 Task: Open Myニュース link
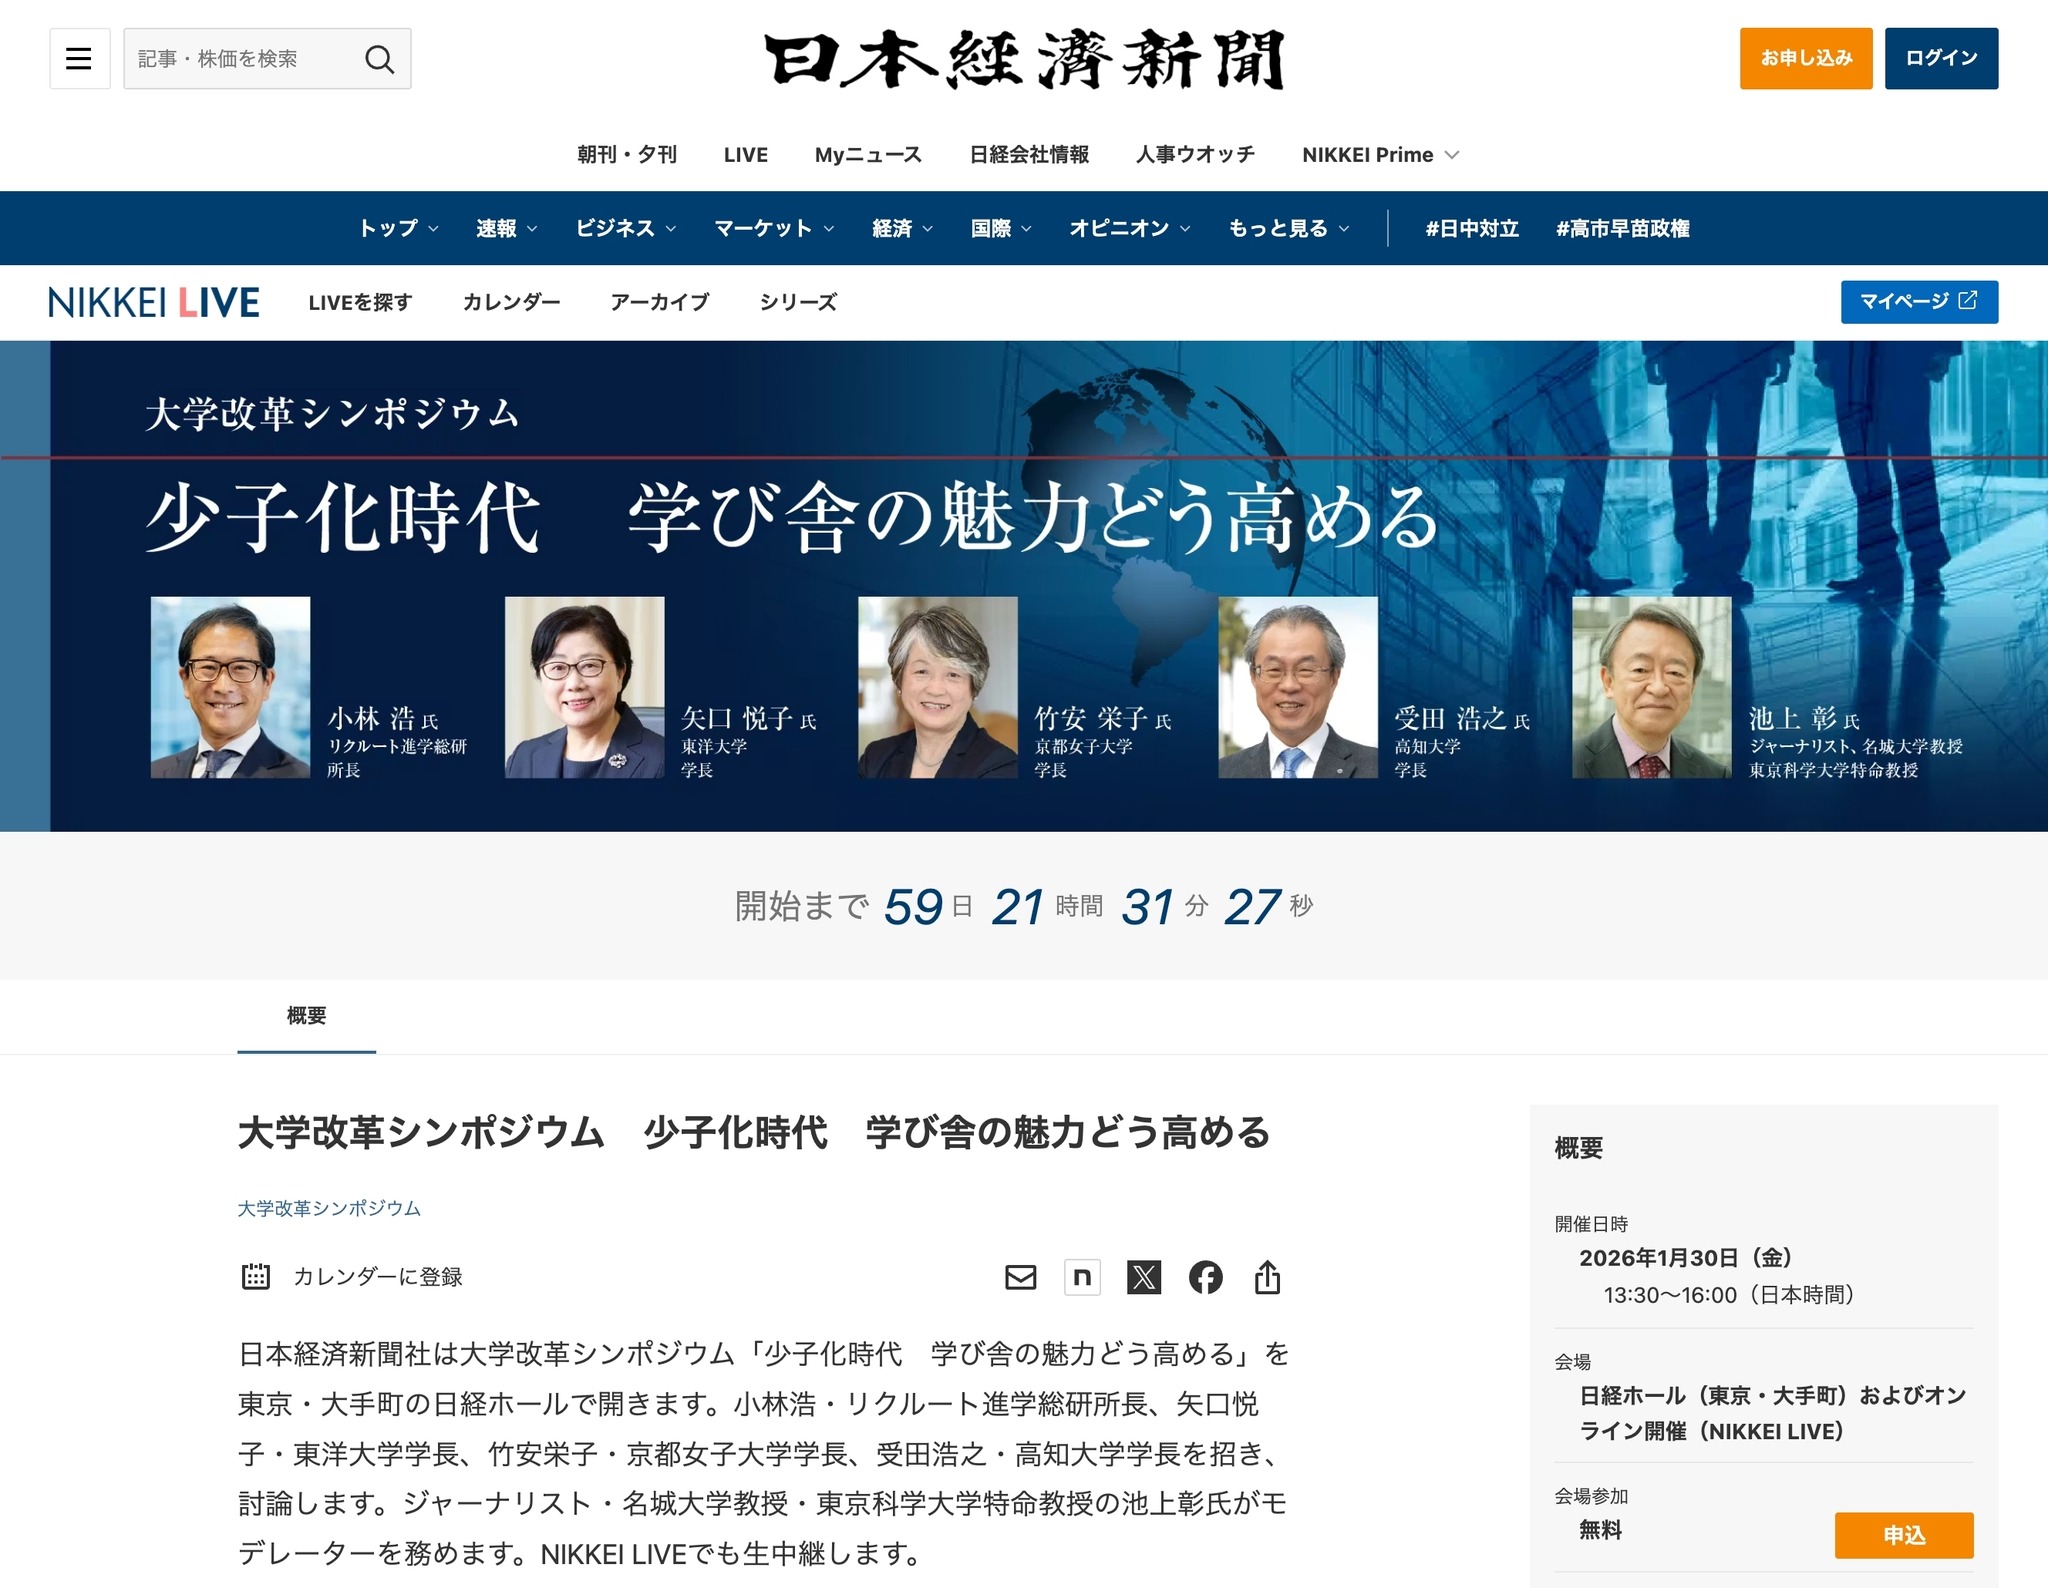coord(868,155)
